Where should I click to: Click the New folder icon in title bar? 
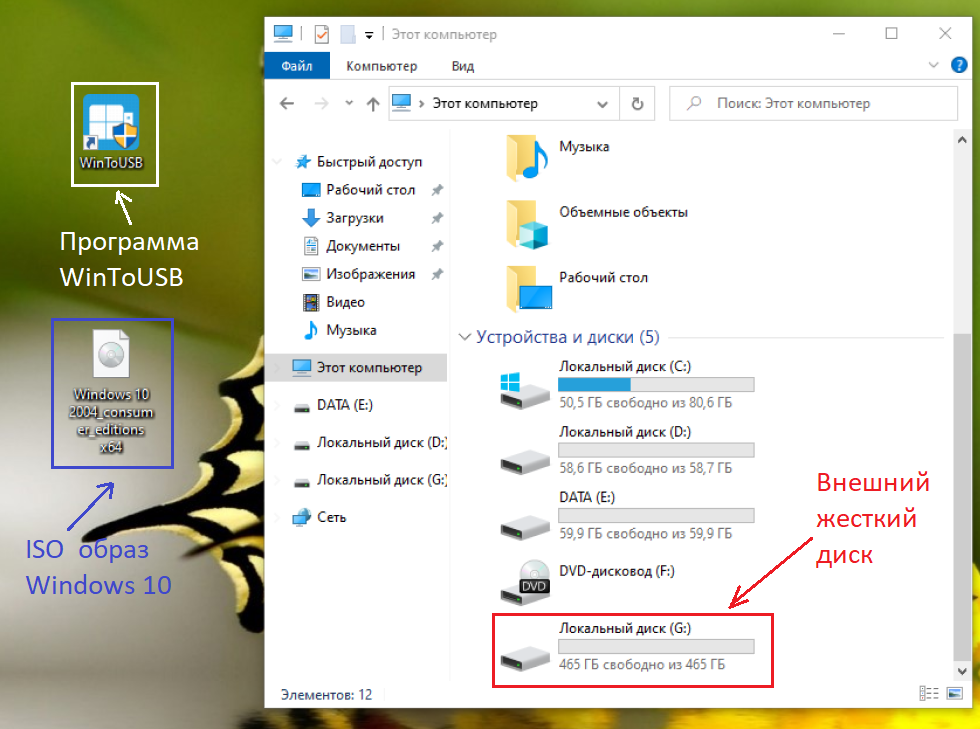point(348,34)
